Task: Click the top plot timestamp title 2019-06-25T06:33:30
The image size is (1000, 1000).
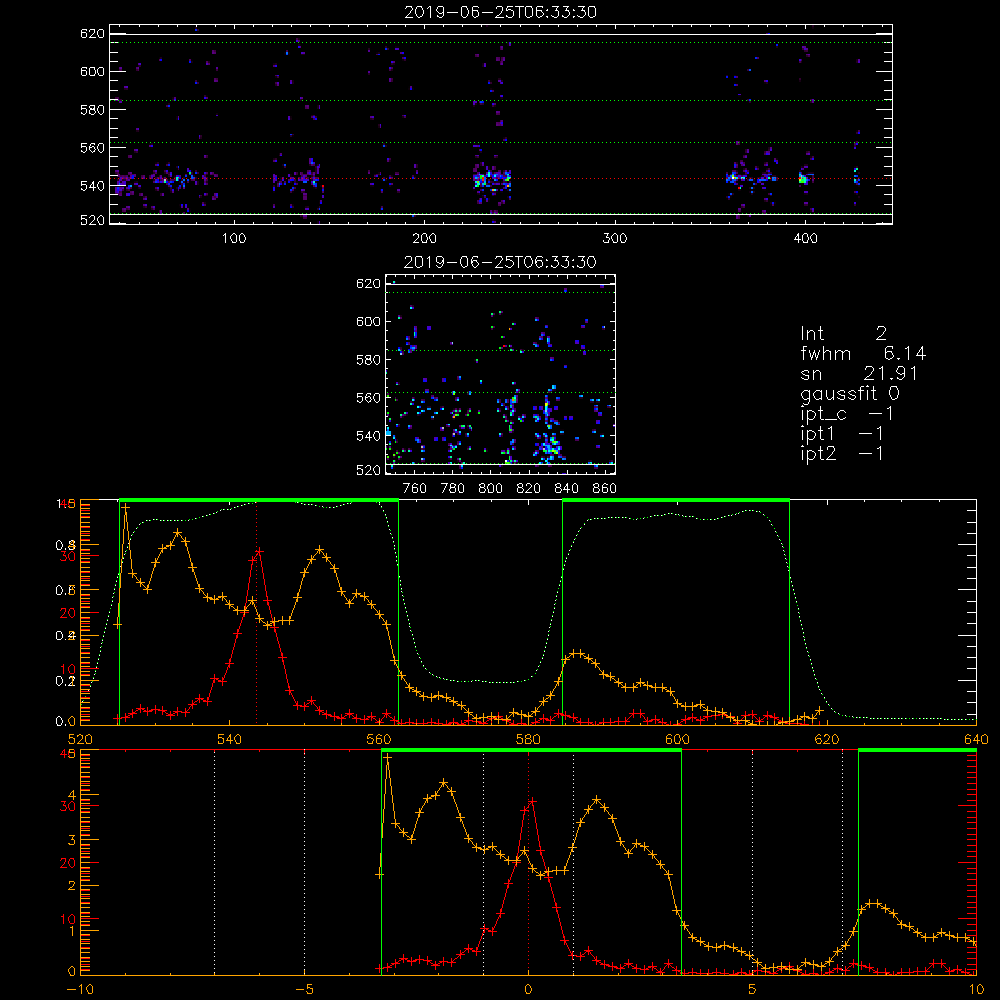Action: [x=501, y=12]
